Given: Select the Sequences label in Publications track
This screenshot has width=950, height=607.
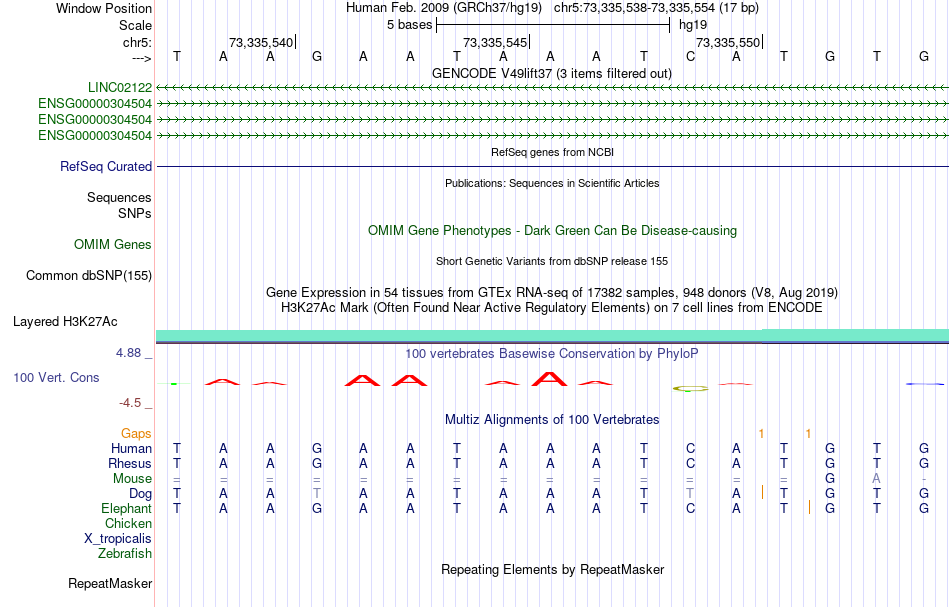Looking at the screenshot, I should (119, 197).
